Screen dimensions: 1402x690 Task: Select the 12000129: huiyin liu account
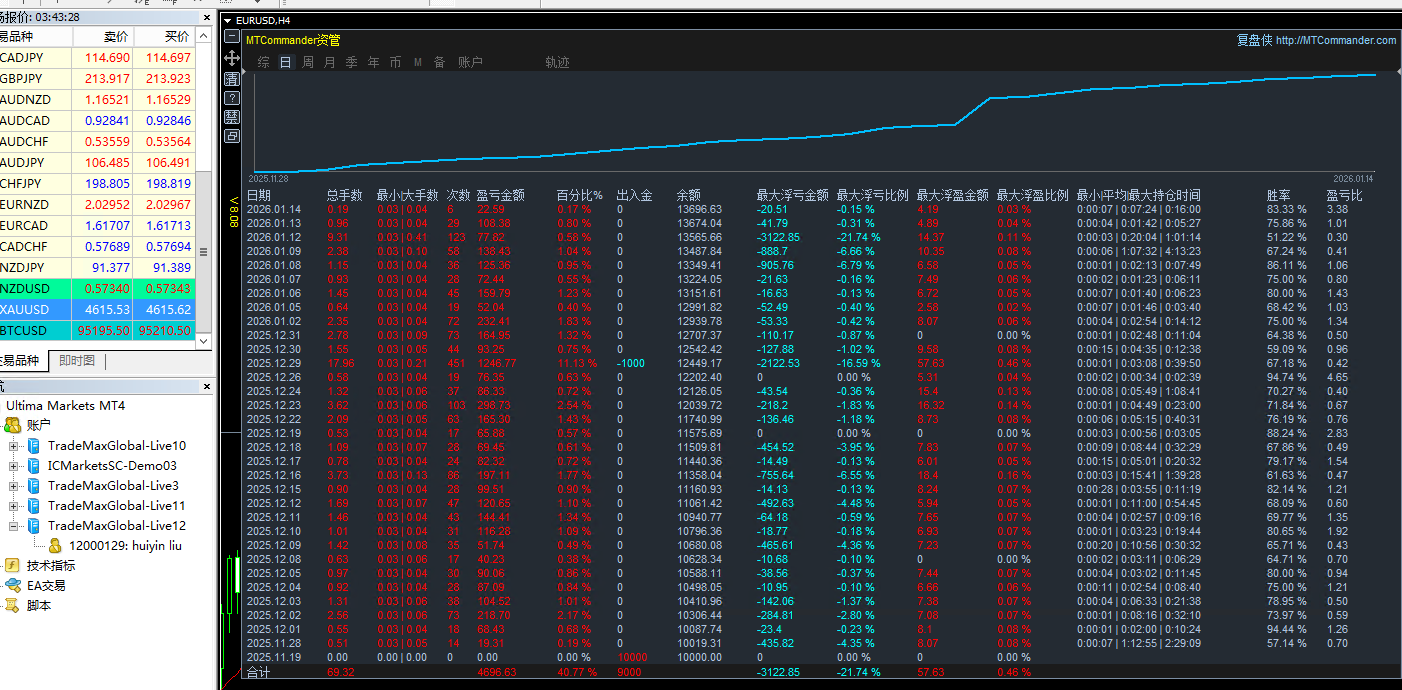tap(125, 545)
